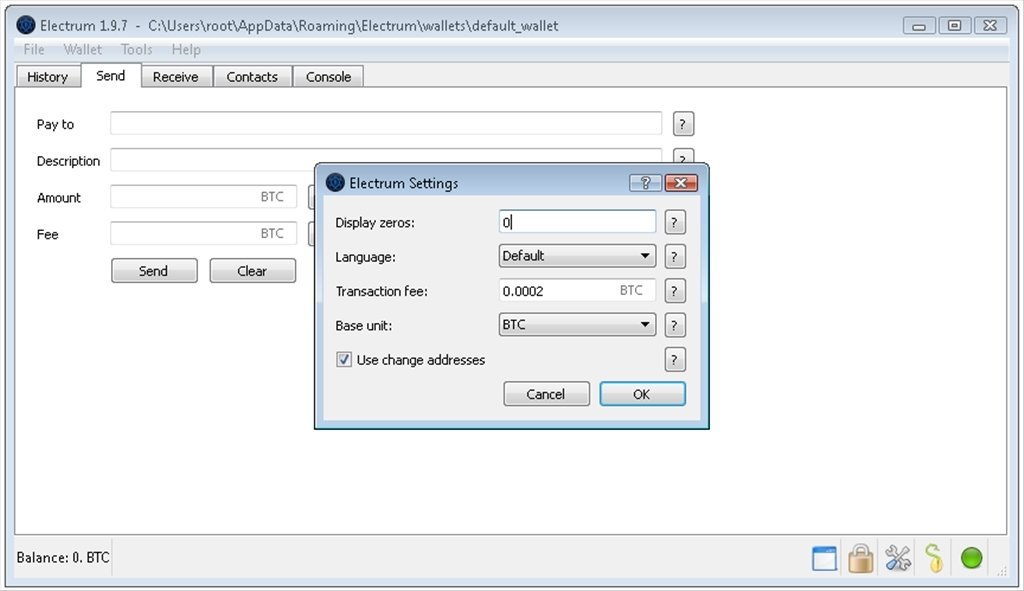Click the Electrum logo in main title bar
1024x591 pixels.
coord(25,25)
